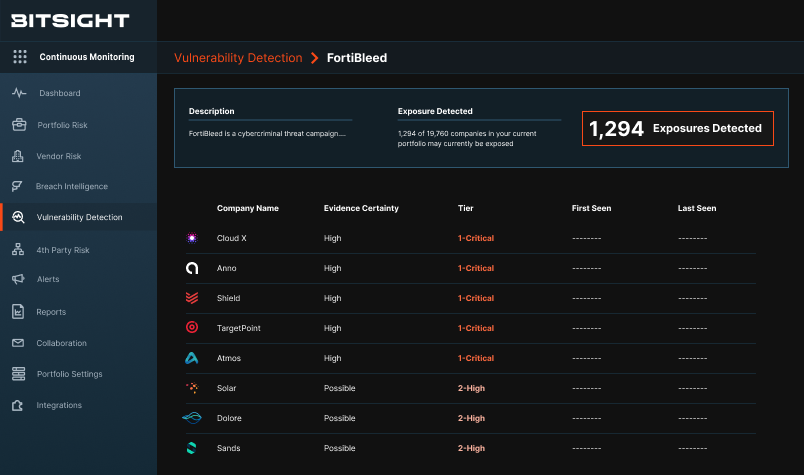Click the Shield company logo
Screen dimensions: 804x475
pyautogui.click(x=192, y=298)
